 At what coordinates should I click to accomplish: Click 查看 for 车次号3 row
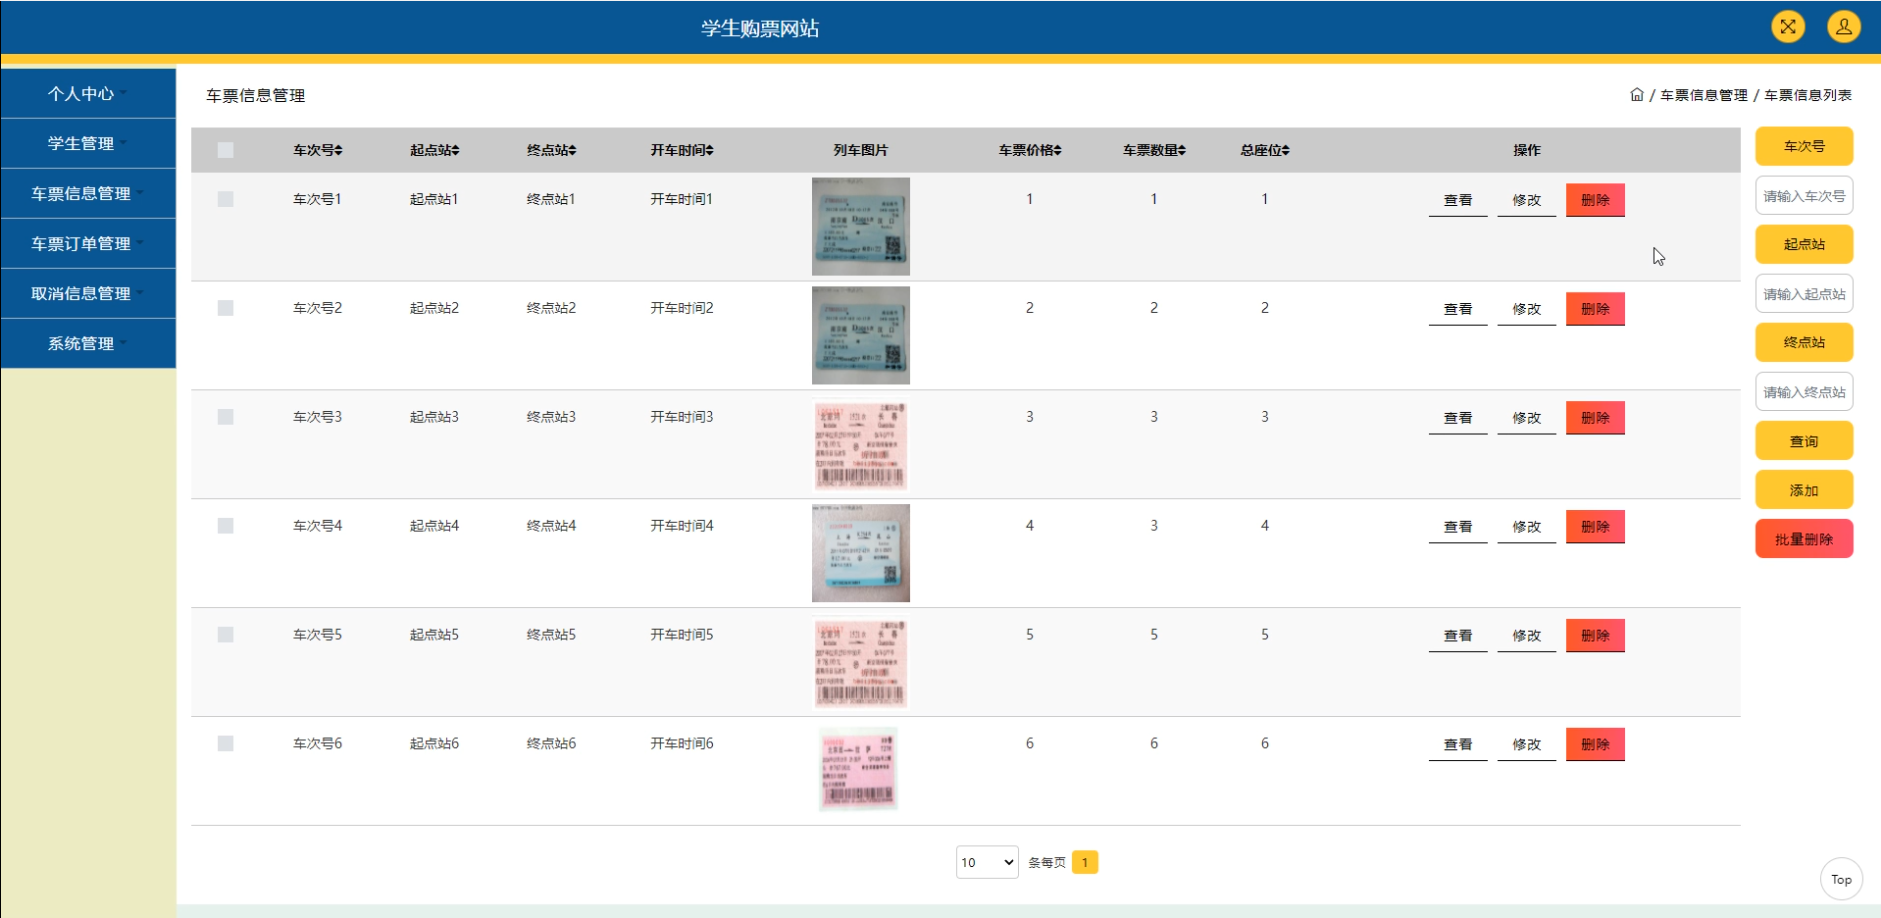(1458, 418)
